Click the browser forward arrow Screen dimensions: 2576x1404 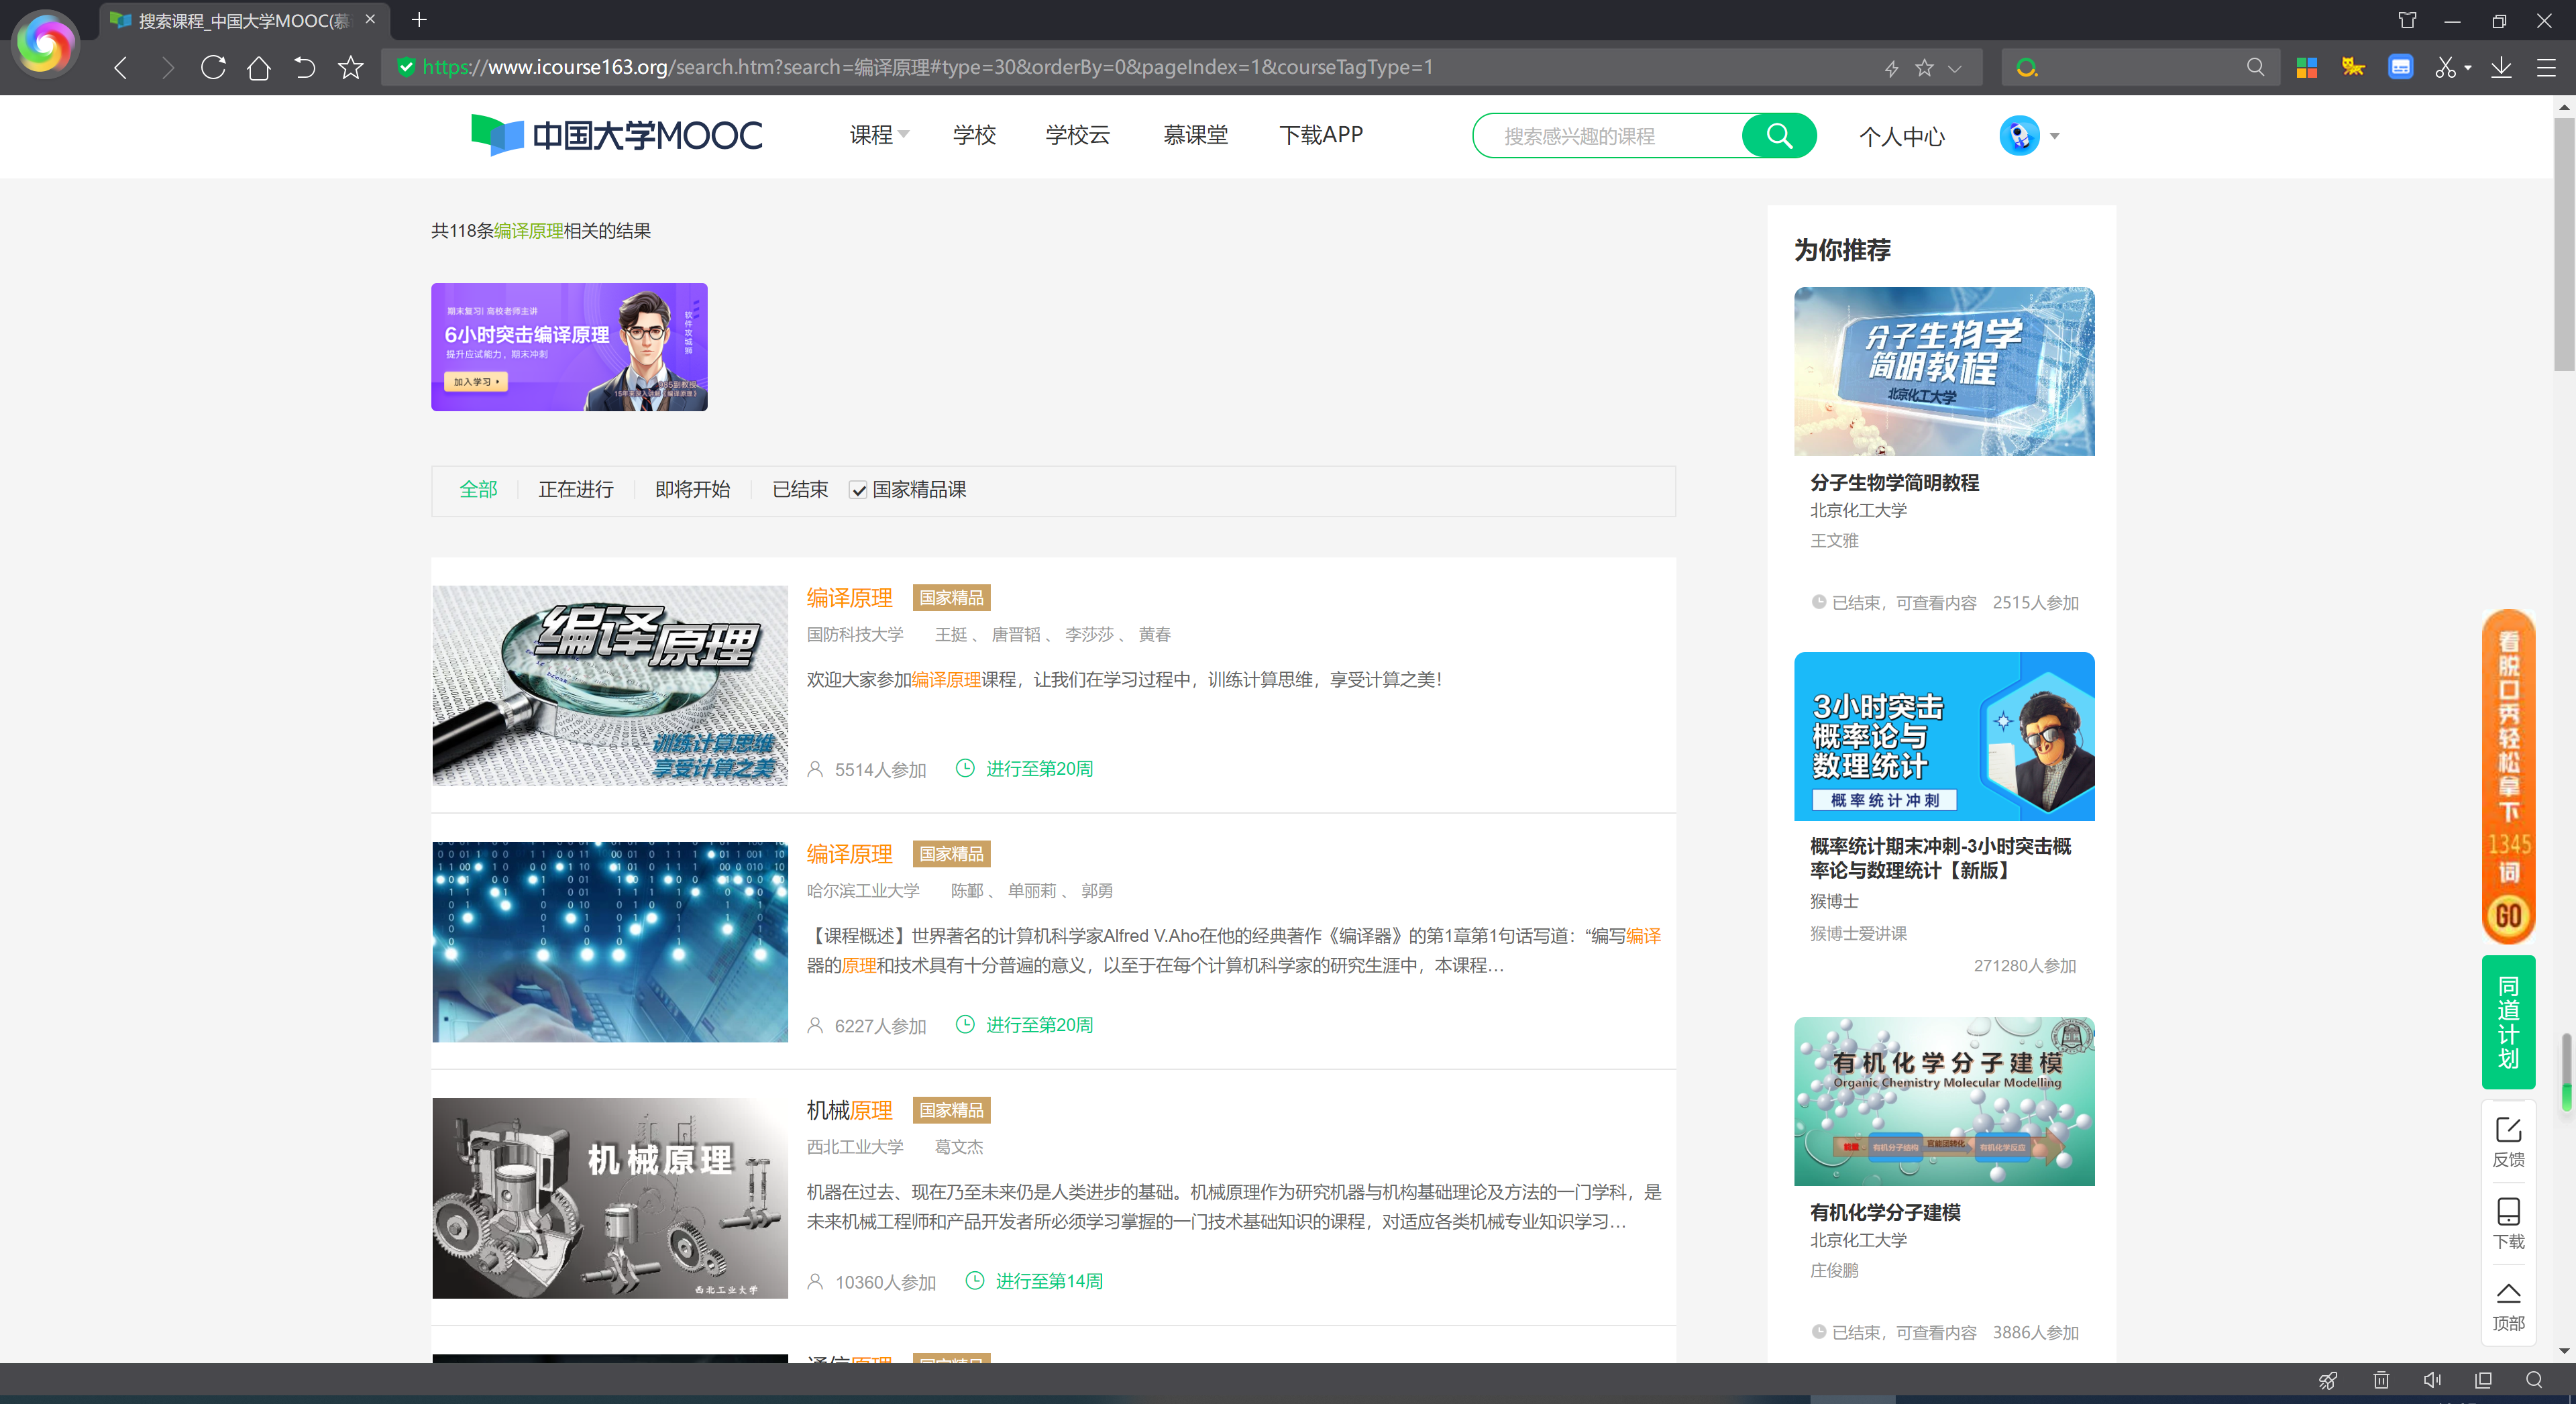click(167, 67)
